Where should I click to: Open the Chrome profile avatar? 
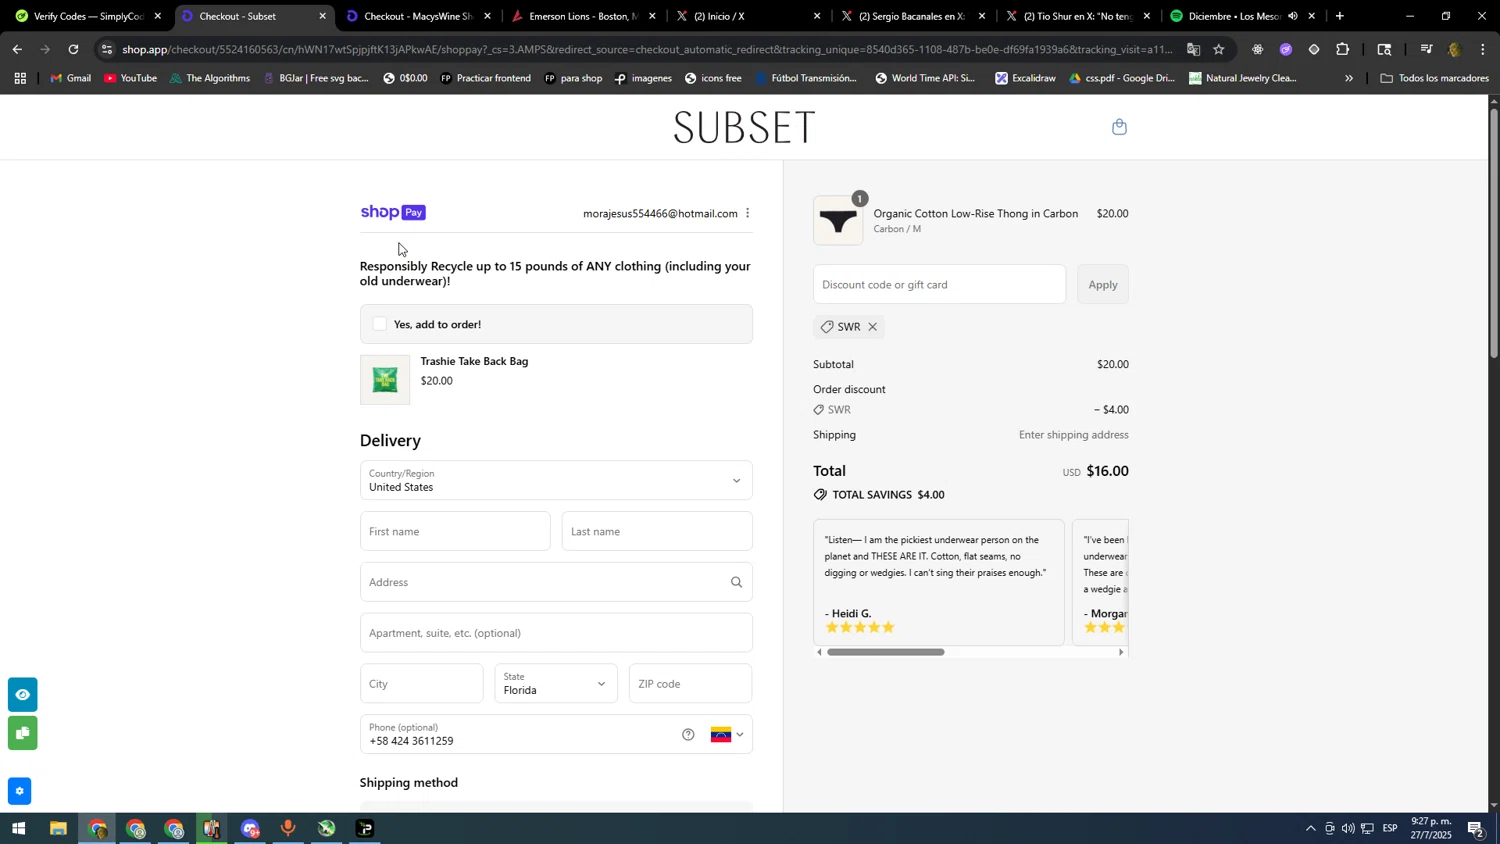(1454, 49)
